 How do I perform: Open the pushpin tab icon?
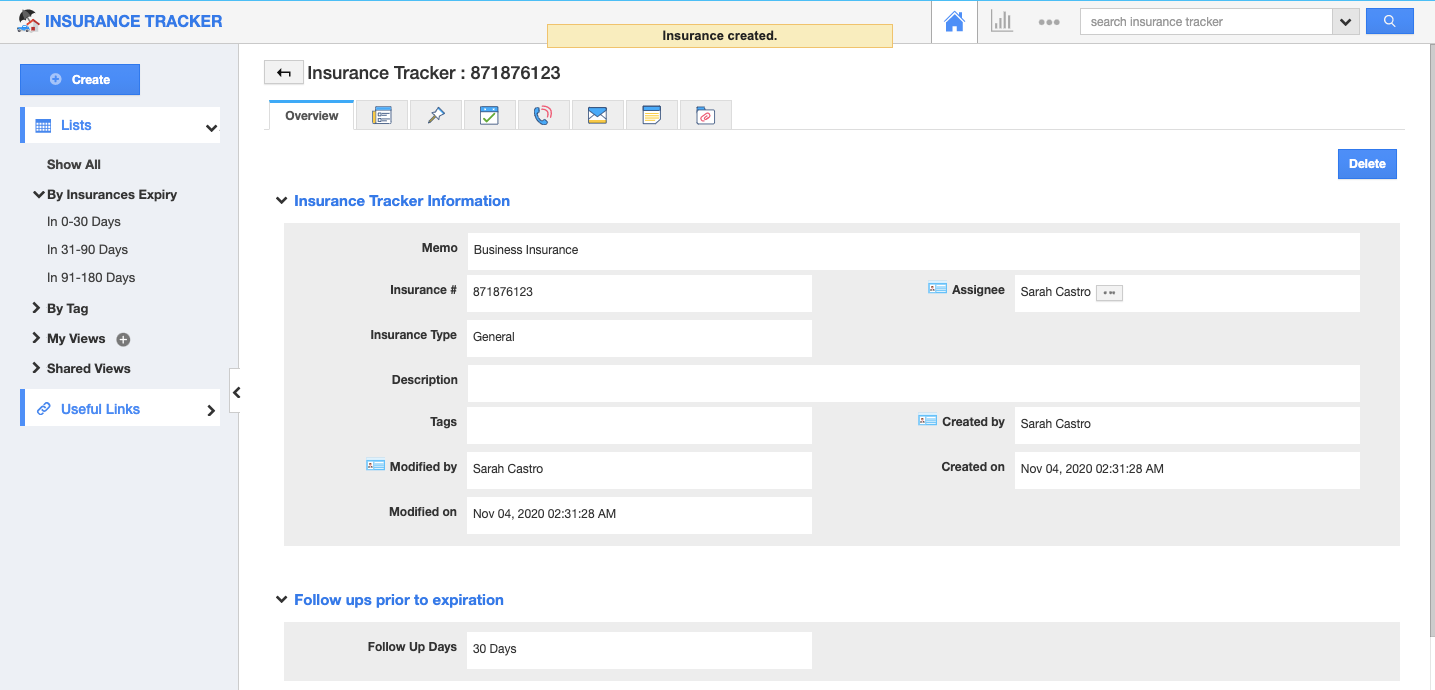tap(435, 116)
